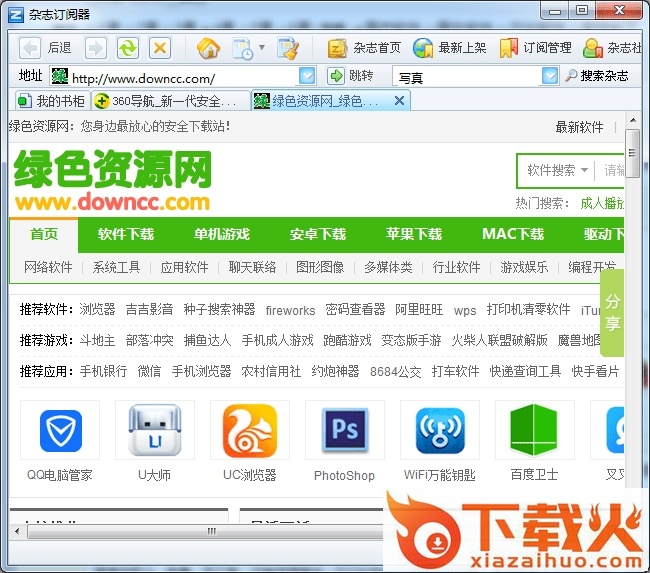Open the browsing history clock icon

pos(243,49)
